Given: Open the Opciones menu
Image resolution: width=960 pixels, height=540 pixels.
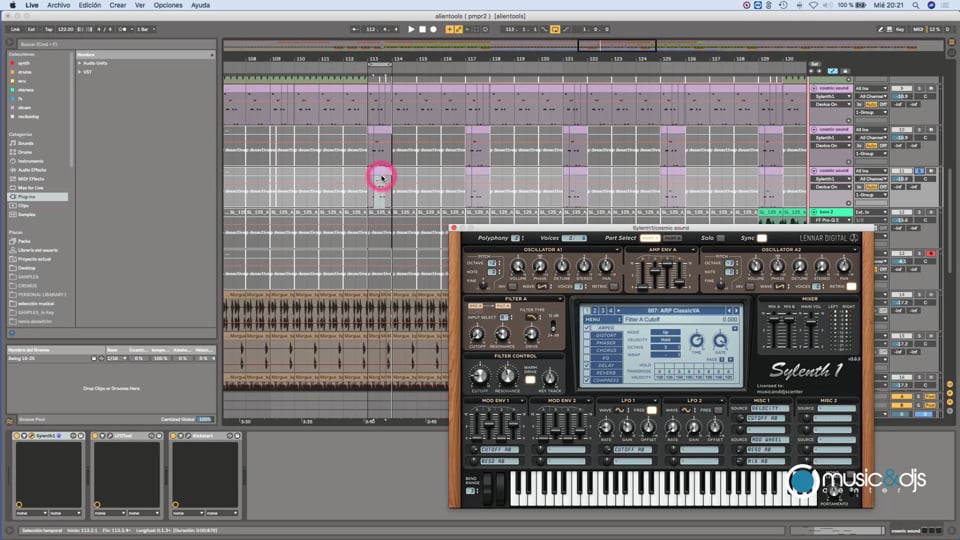Looking at the screenshot, I should pos(168,5).
